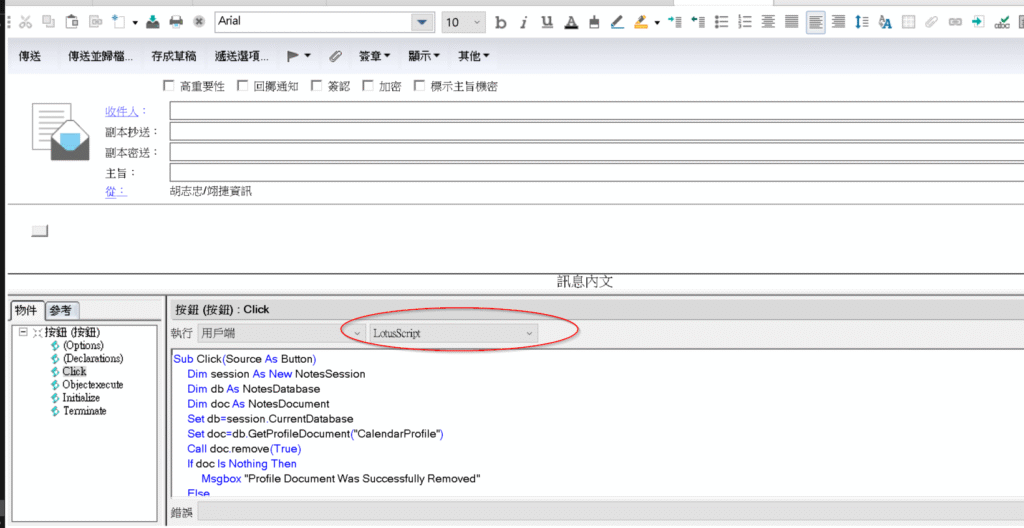This screenshot has height=528, width=1024.
Task: Check the 回鄉通知 option
Action: pos(243,86)
